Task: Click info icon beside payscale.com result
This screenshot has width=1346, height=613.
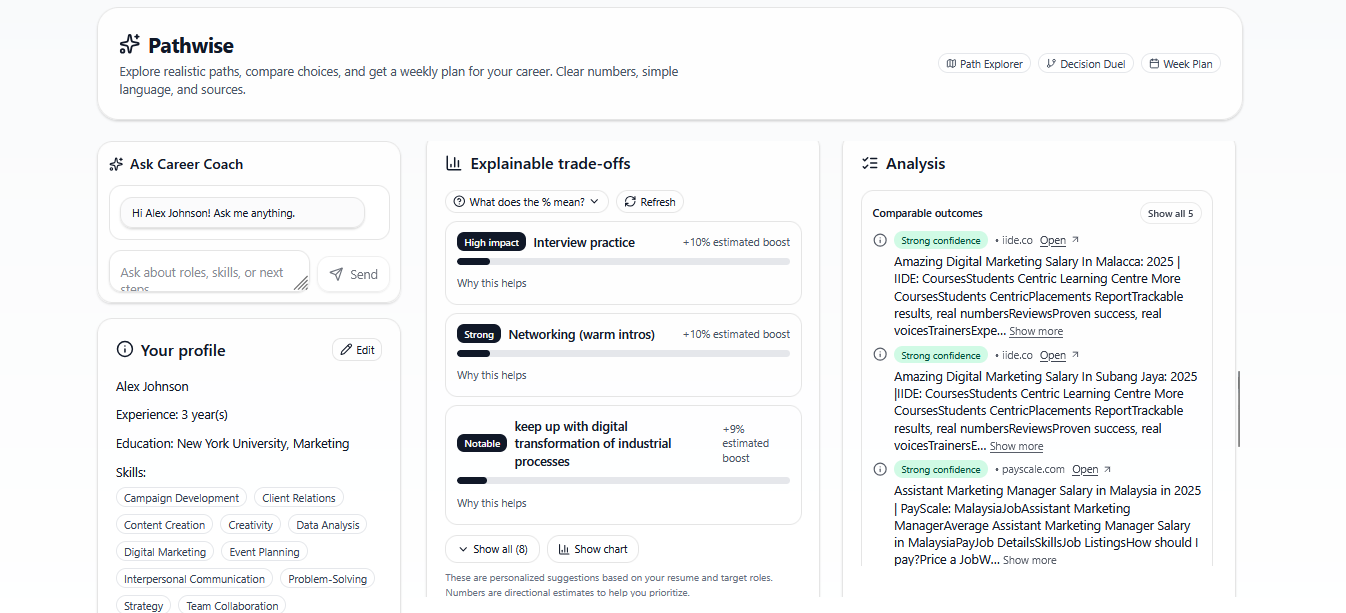Action: (x=880, y=469)
